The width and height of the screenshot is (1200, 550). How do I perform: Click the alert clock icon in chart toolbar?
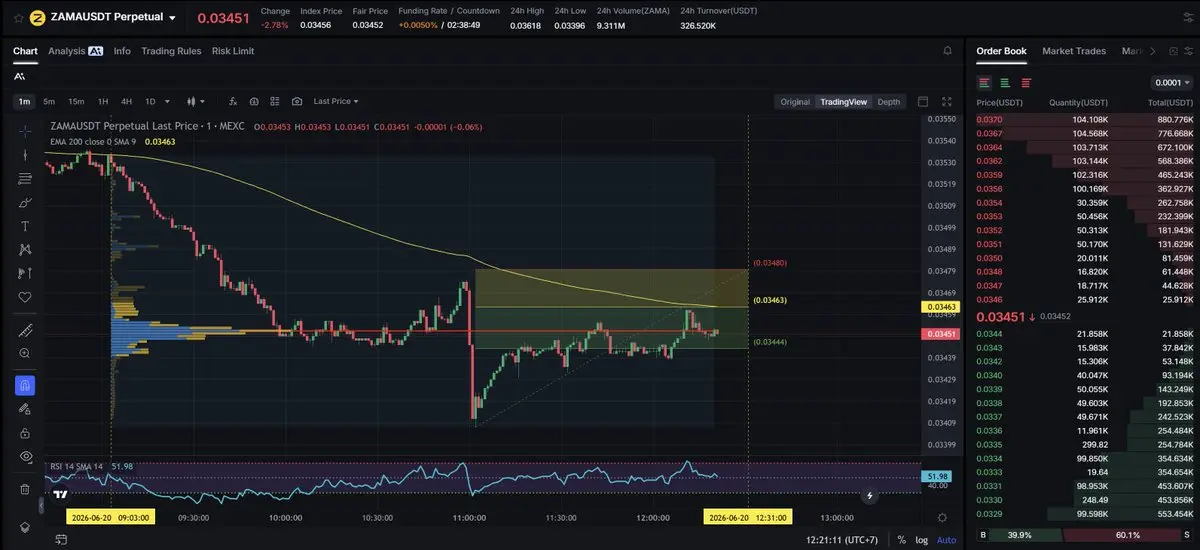(x=254, y=101)
